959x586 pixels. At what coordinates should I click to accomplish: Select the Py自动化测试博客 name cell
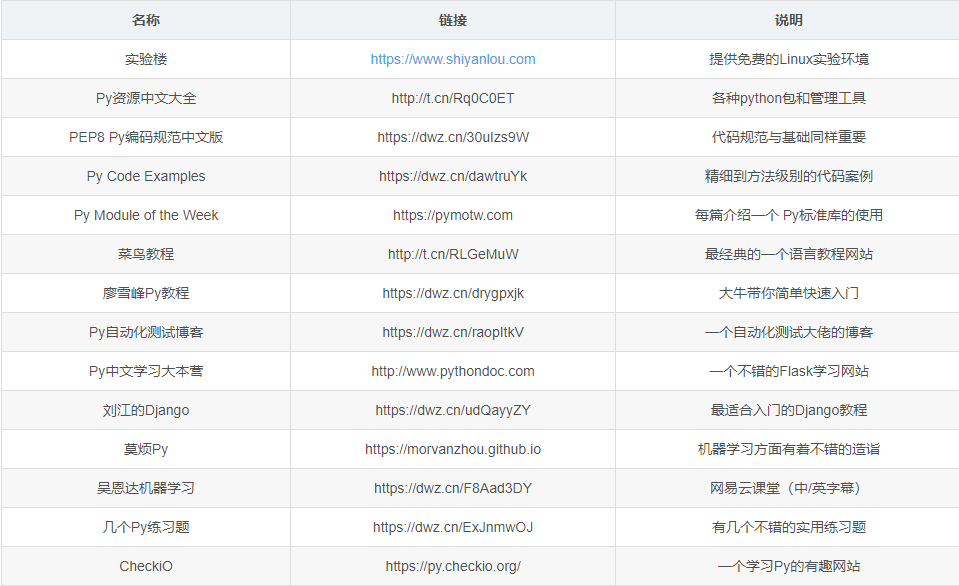click(x=146, y=332)
